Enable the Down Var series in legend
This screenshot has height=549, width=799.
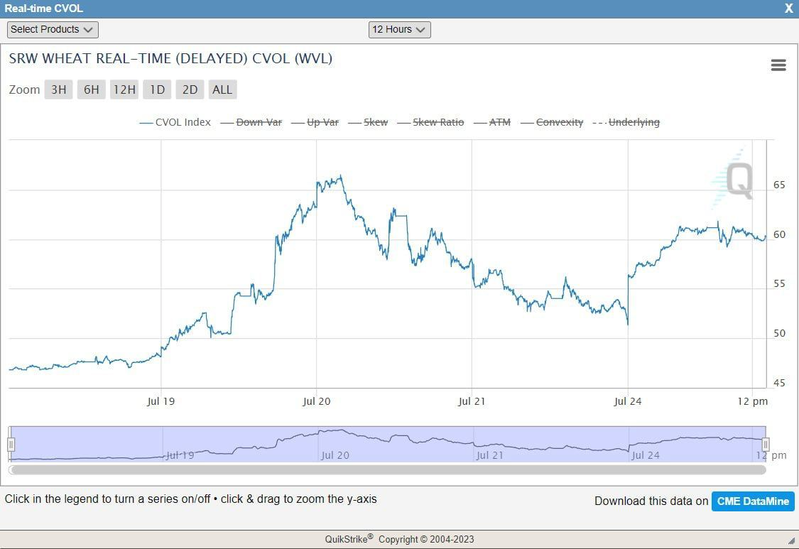click(258, 122)
